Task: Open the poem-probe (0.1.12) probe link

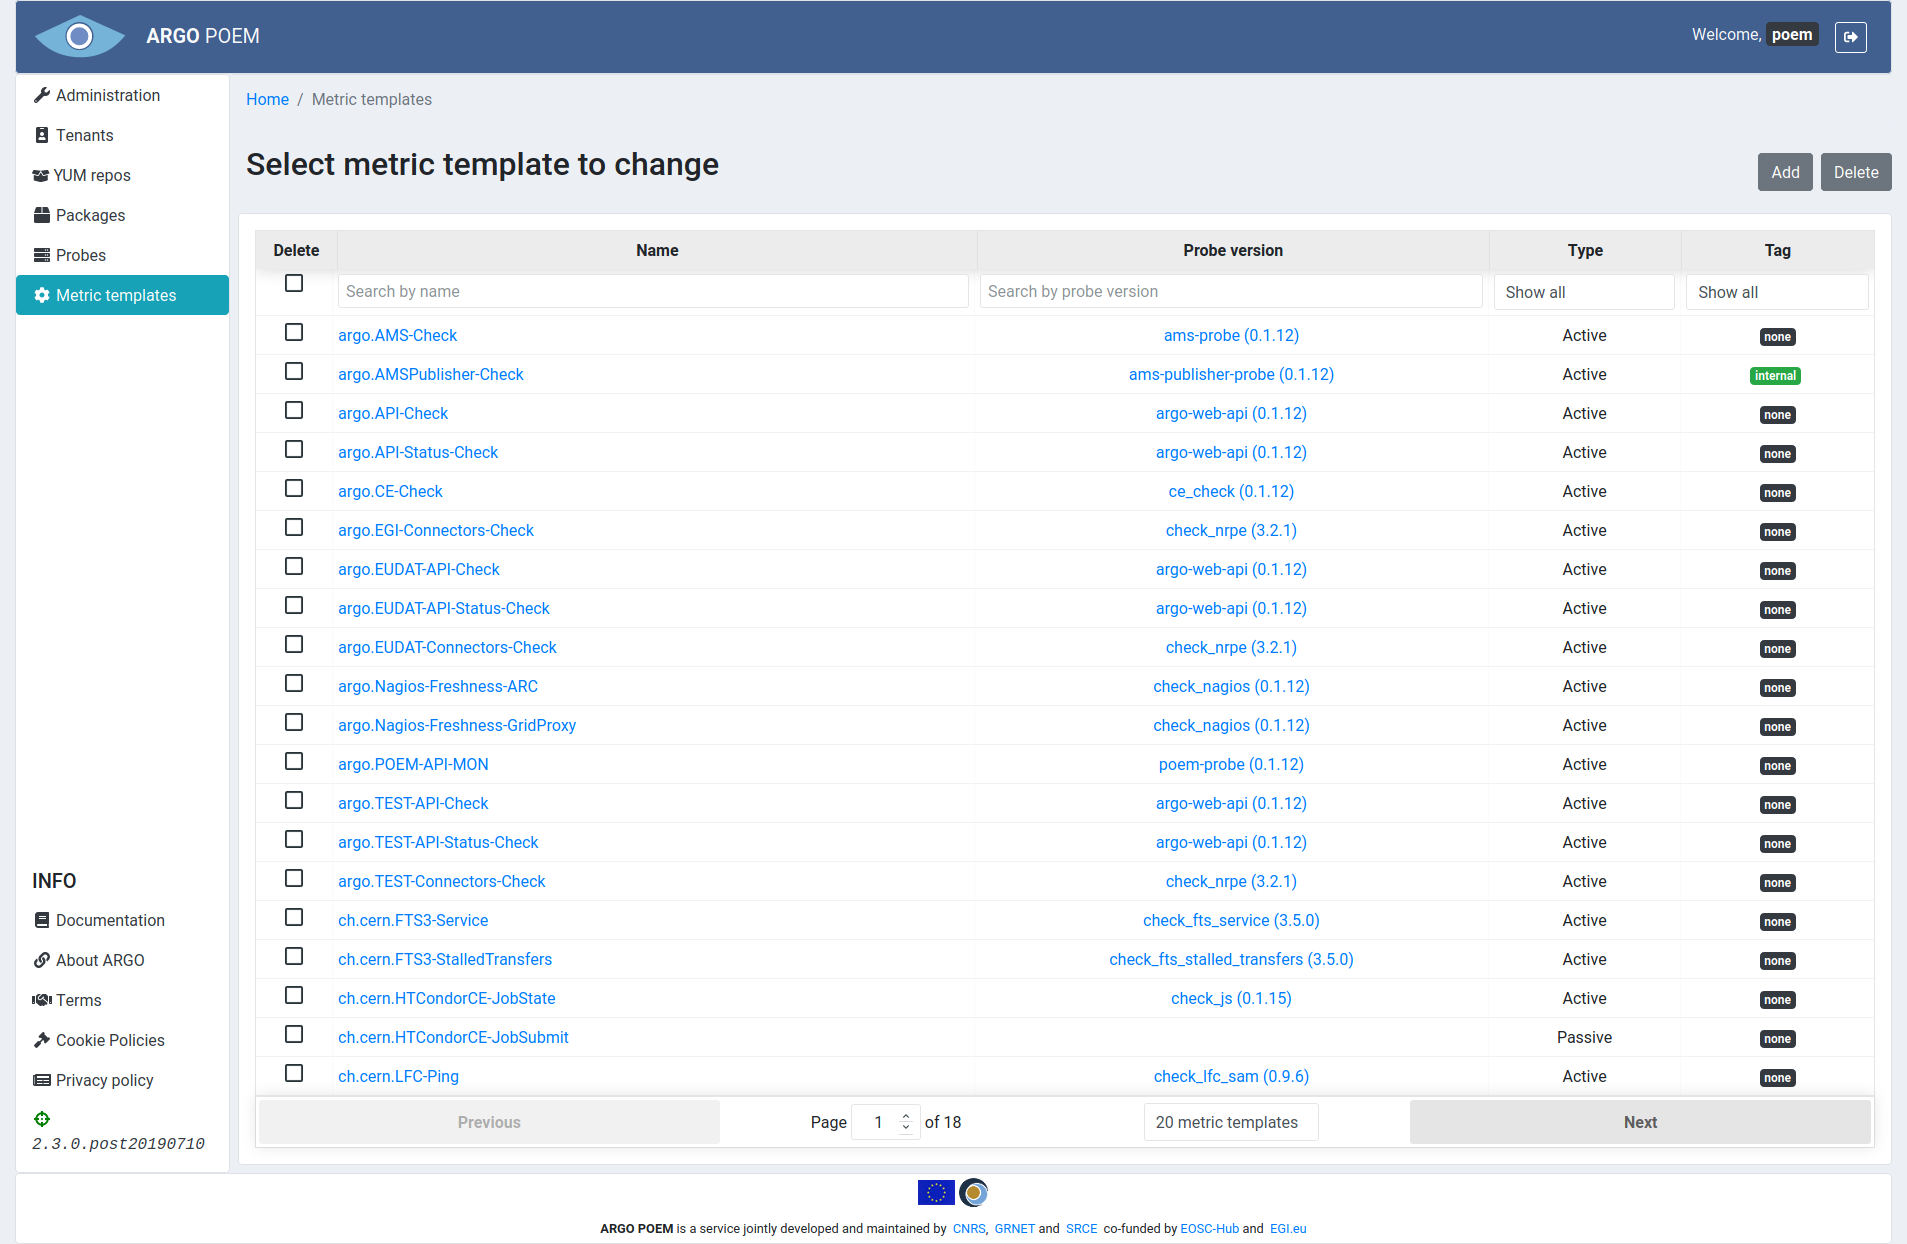Action: (x=1231, y=764)
